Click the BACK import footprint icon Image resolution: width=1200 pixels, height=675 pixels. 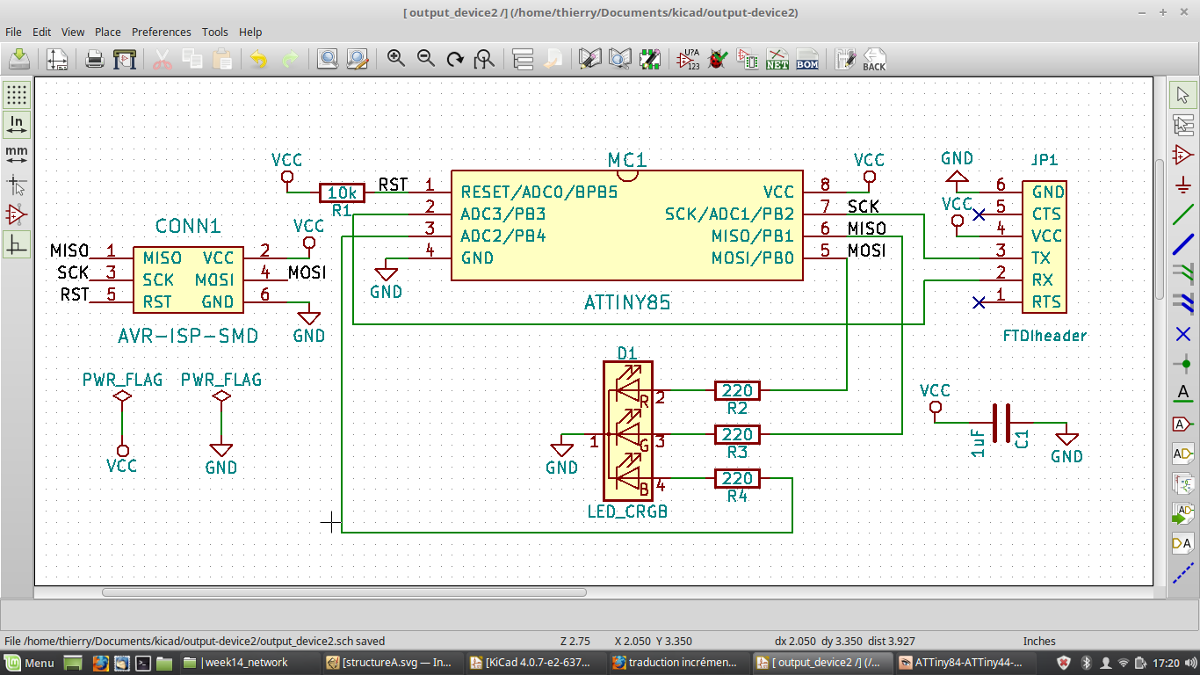pos(875,59)
